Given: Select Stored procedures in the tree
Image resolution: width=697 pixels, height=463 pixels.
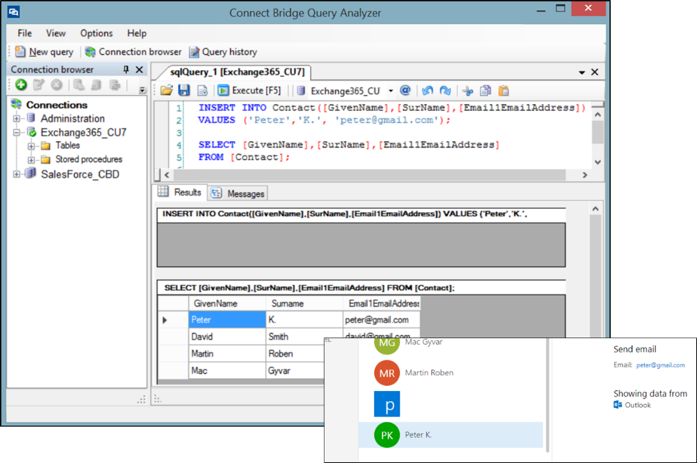Looking at the screenshot, I should (88, 159).
